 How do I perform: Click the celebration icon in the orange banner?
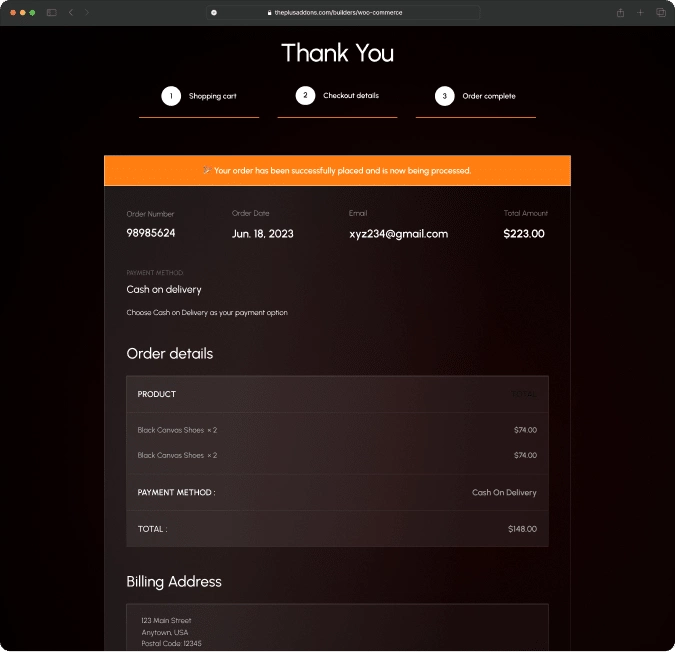coord(206,171)
